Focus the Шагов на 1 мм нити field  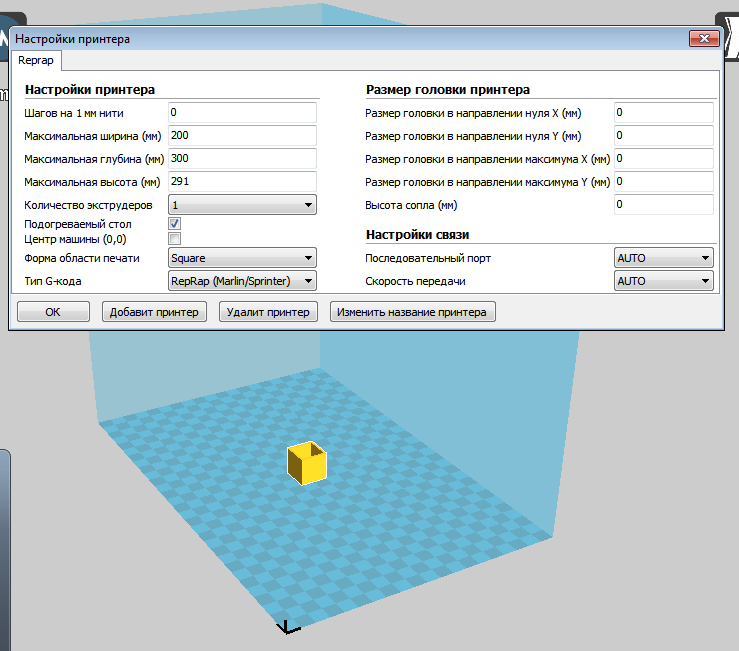pyautogui.click(x=242, y=113)
